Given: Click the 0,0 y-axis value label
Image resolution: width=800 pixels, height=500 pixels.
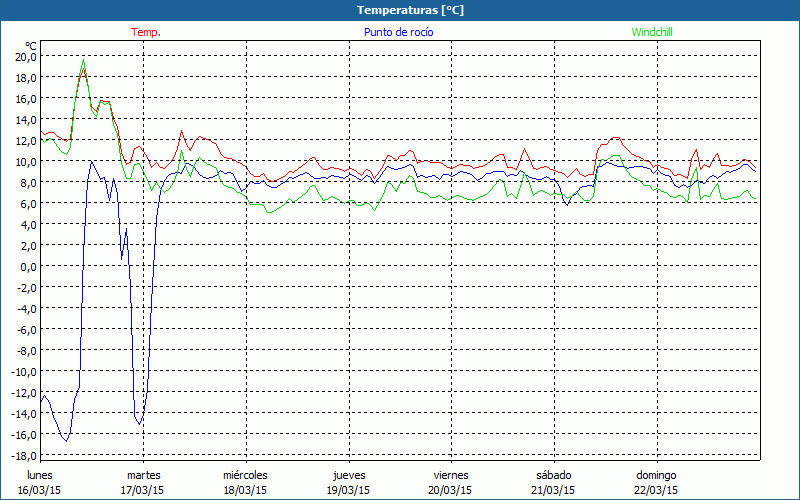Looking at the screenshot, I should (29, 267).
